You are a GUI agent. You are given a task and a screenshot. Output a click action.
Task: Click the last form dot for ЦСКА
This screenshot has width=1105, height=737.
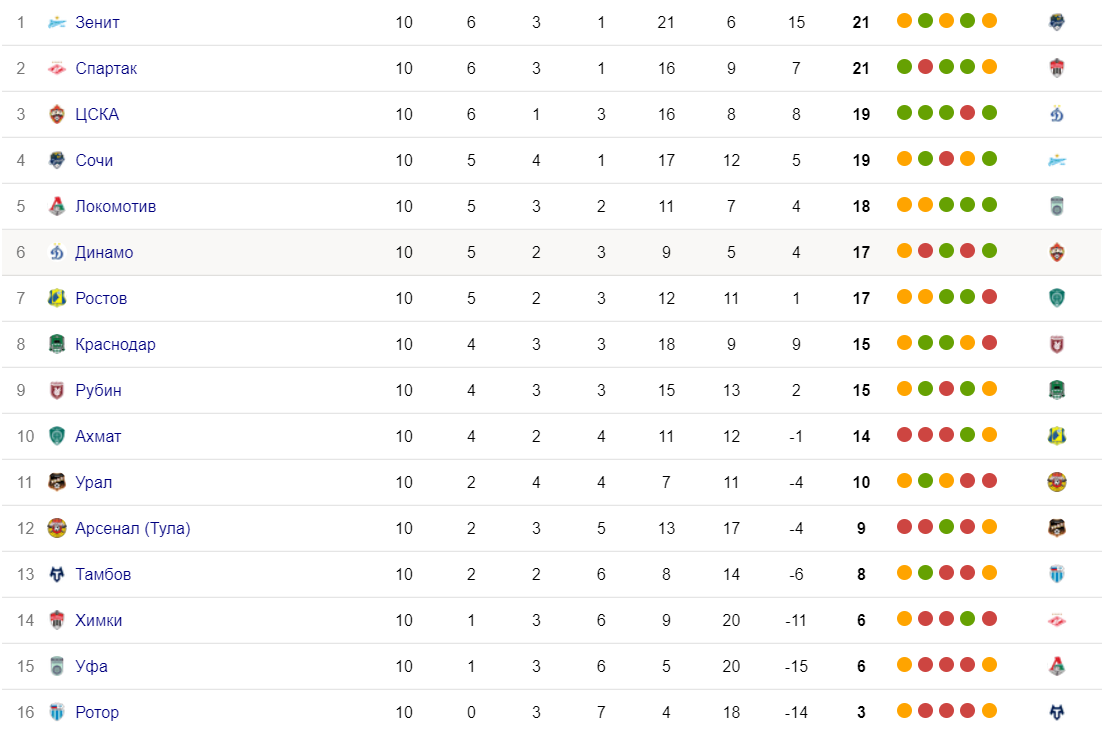click(989, 113)
